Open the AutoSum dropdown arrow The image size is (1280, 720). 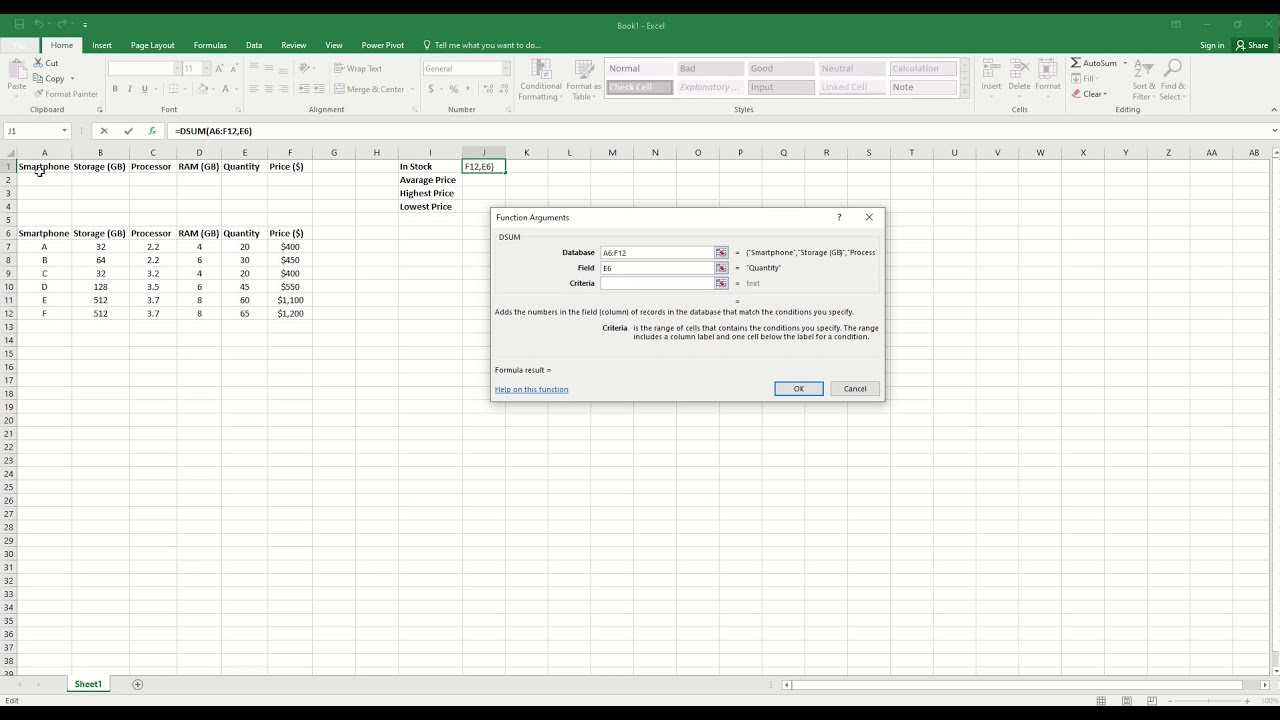(x=1125, y=63)
